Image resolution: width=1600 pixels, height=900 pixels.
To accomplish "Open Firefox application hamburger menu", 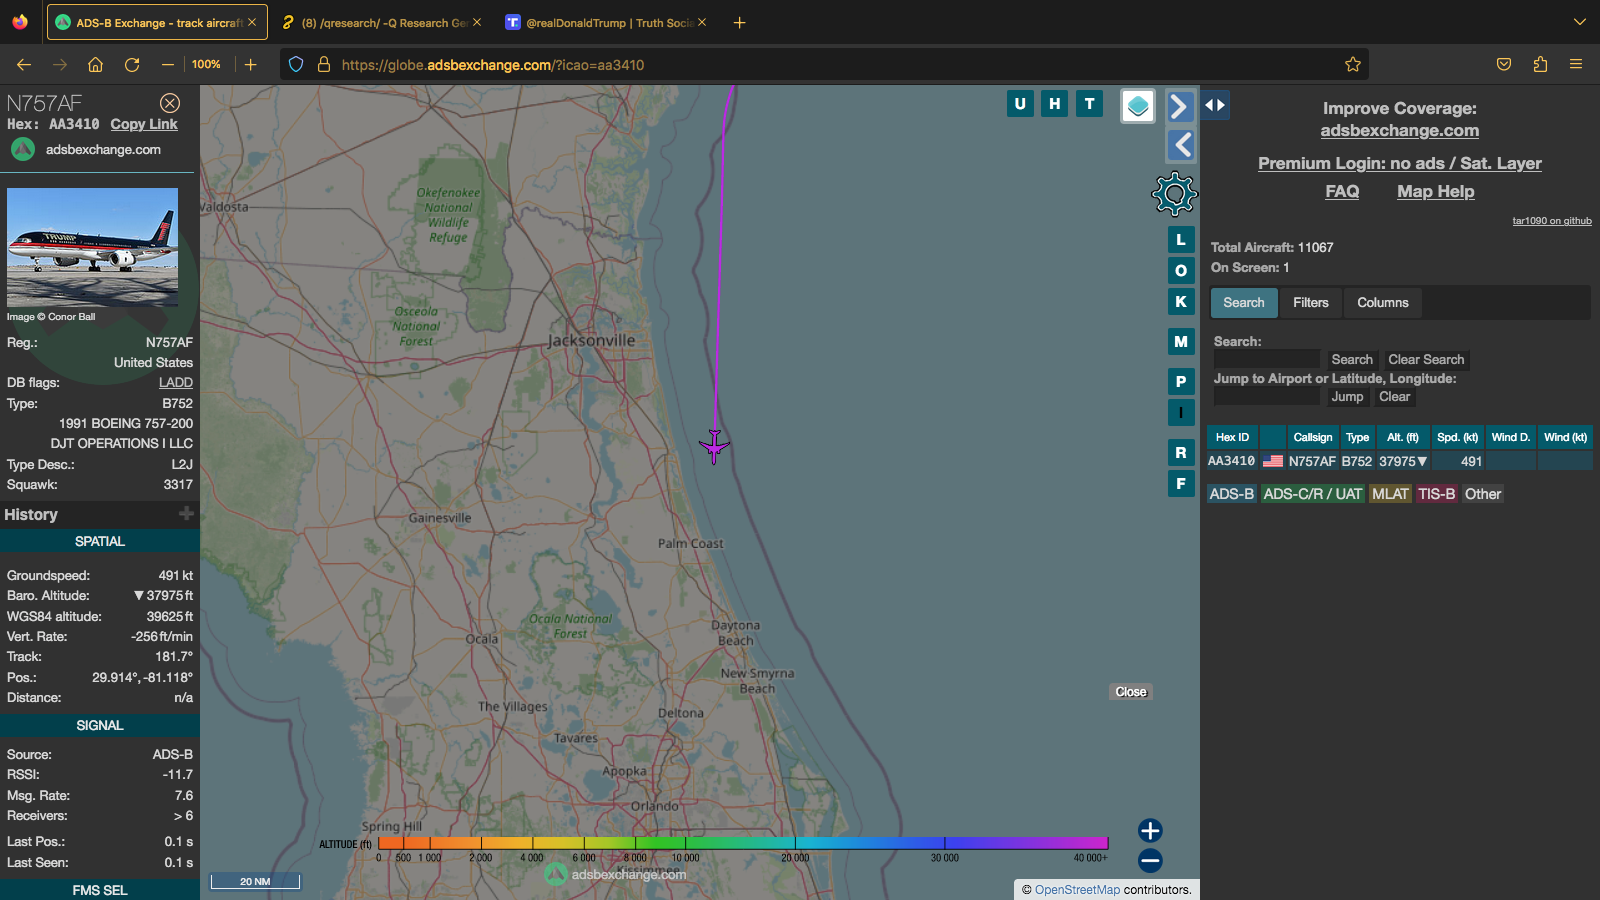I will pos(1576,64).
